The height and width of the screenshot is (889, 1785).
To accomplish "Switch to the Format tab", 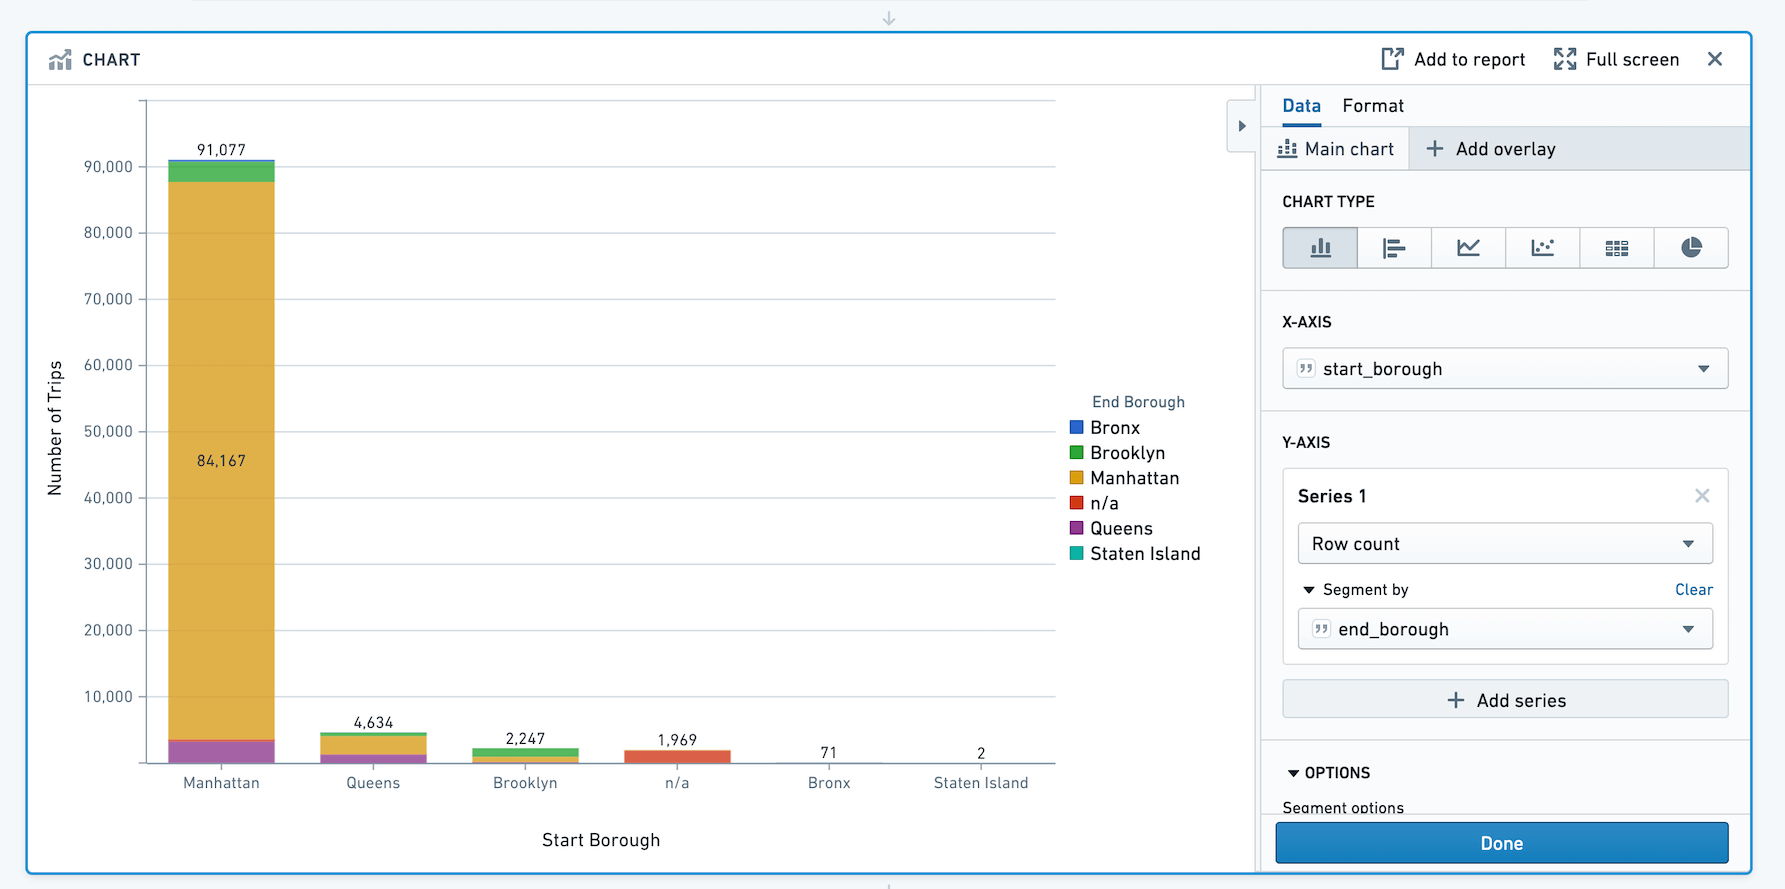I will [x=1373, y=106].
